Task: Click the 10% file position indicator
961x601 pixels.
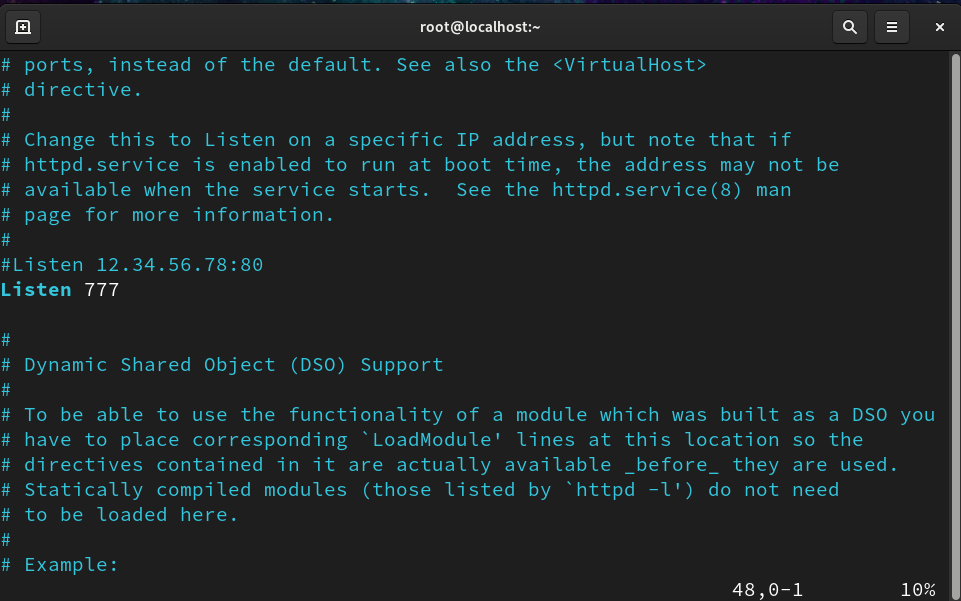Action: click(x=917, y=589)
